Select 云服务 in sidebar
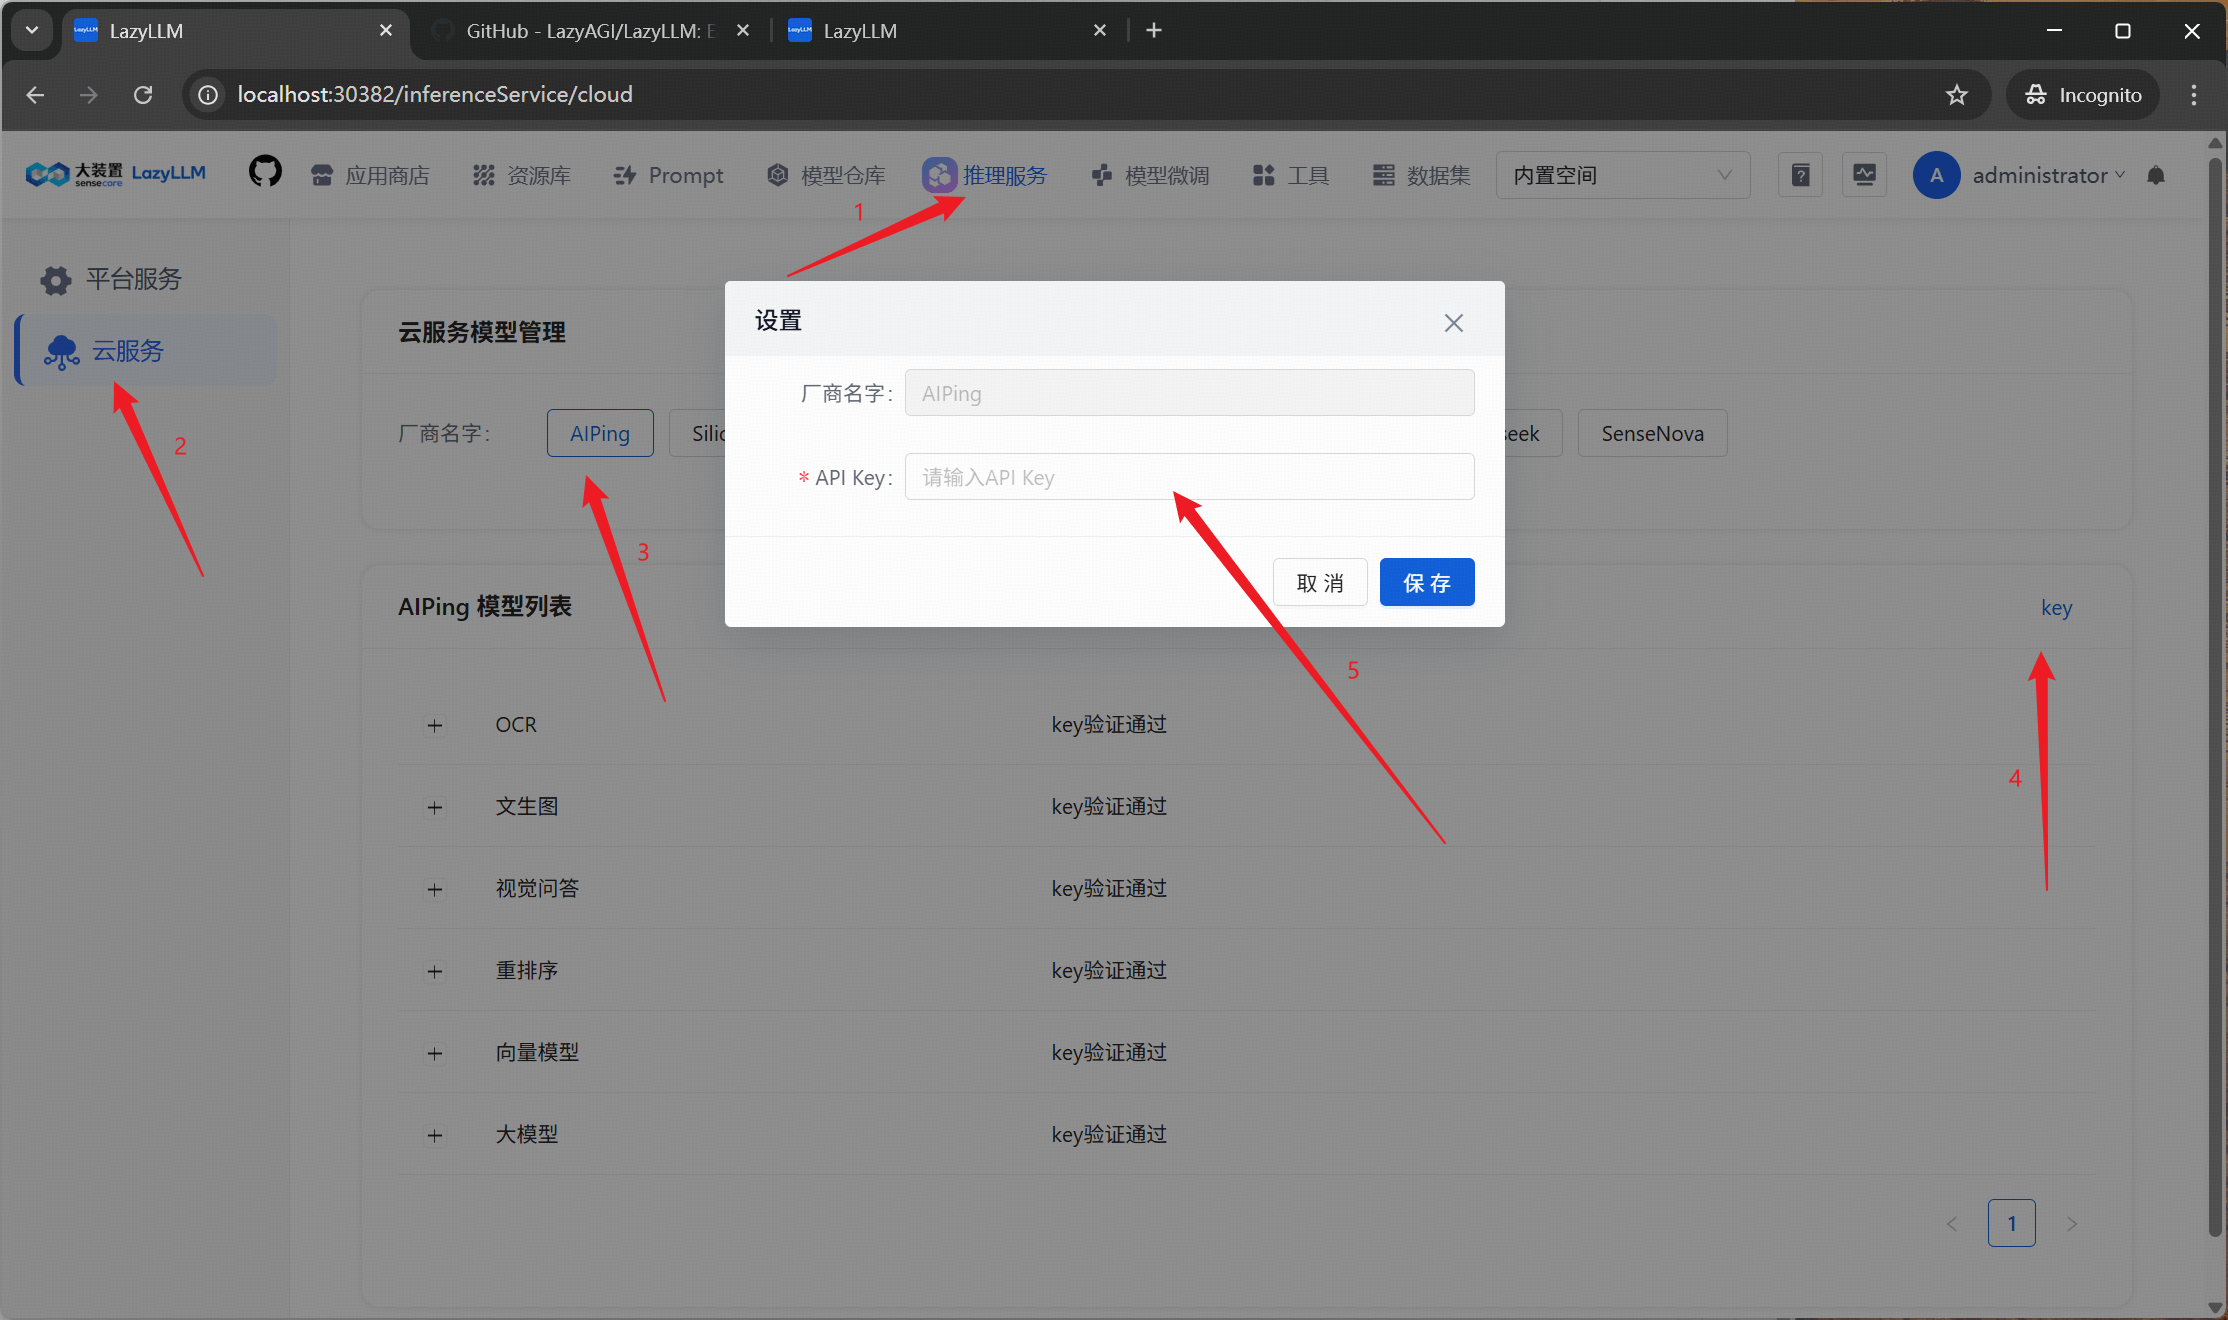Viewport: 2228px width, 1320px height. pyautogui.click(x=127, y=351)
